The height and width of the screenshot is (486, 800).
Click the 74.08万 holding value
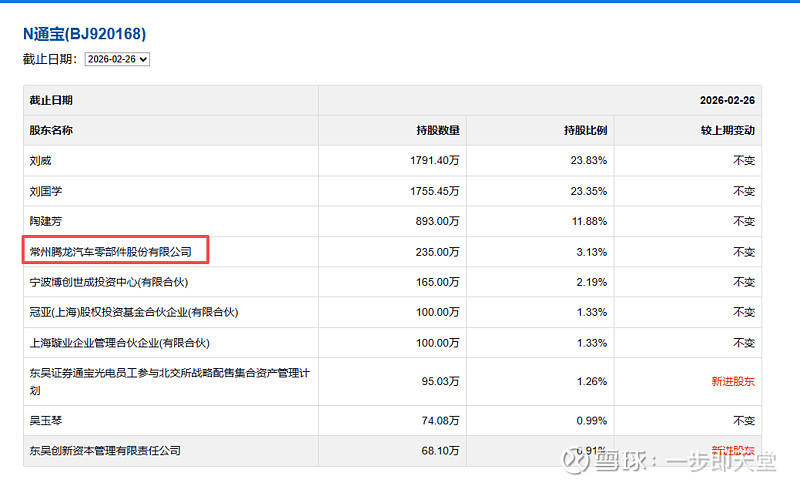point(440,421)
